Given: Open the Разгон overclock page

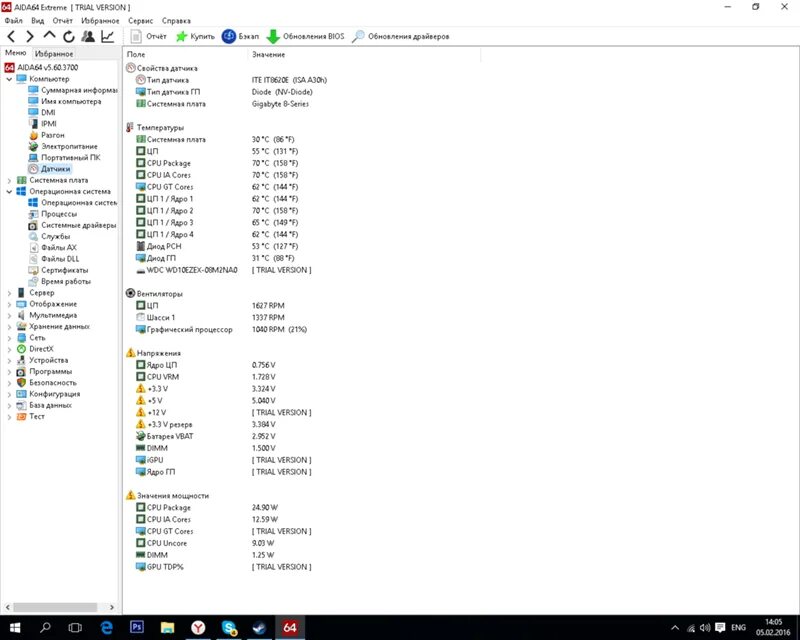Looking at the screenshot, I should [x=46, y=135].
